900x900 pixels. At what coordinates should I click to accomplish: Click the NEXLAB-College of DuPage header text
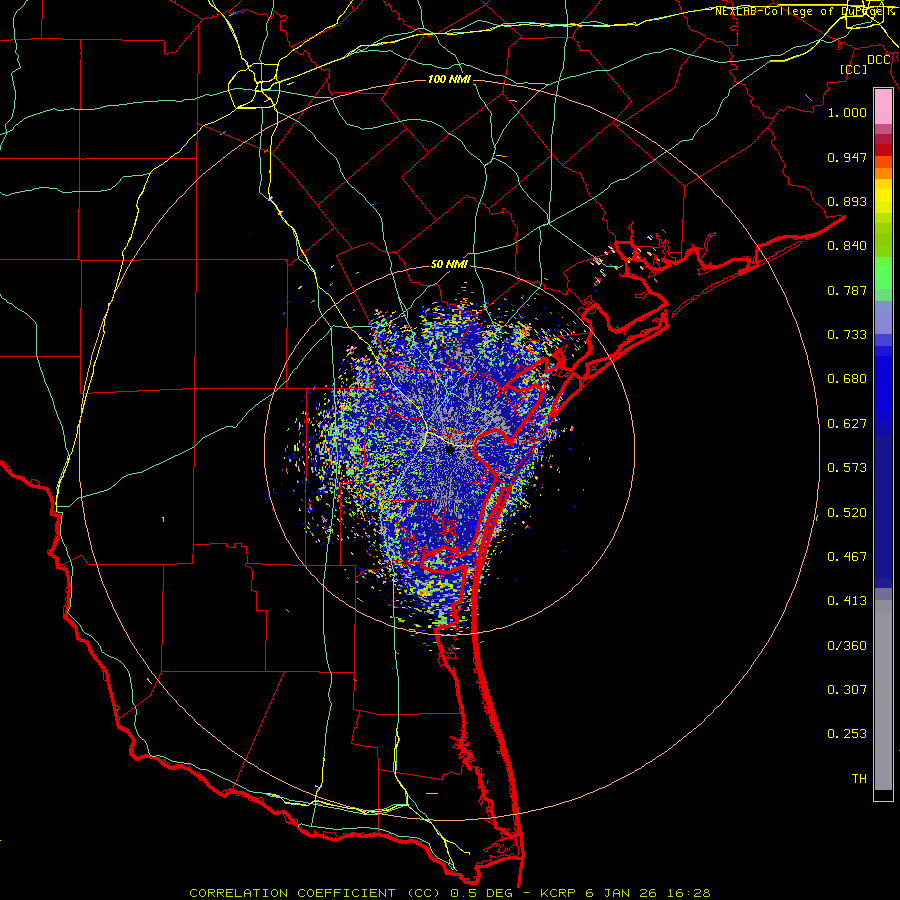point(804,11)
